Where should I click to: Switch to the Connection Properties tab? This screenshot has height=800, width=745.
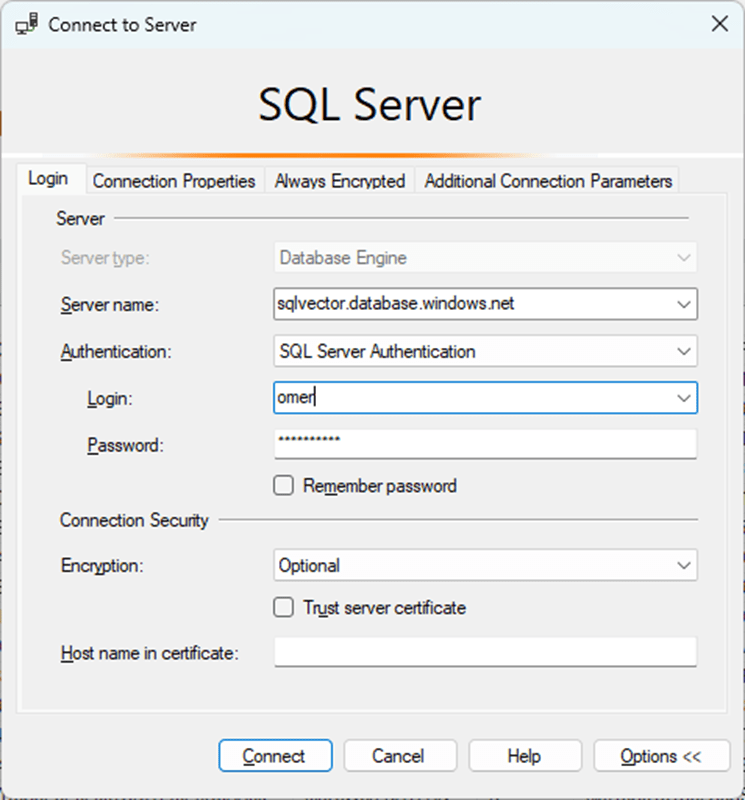coord(174,181)
